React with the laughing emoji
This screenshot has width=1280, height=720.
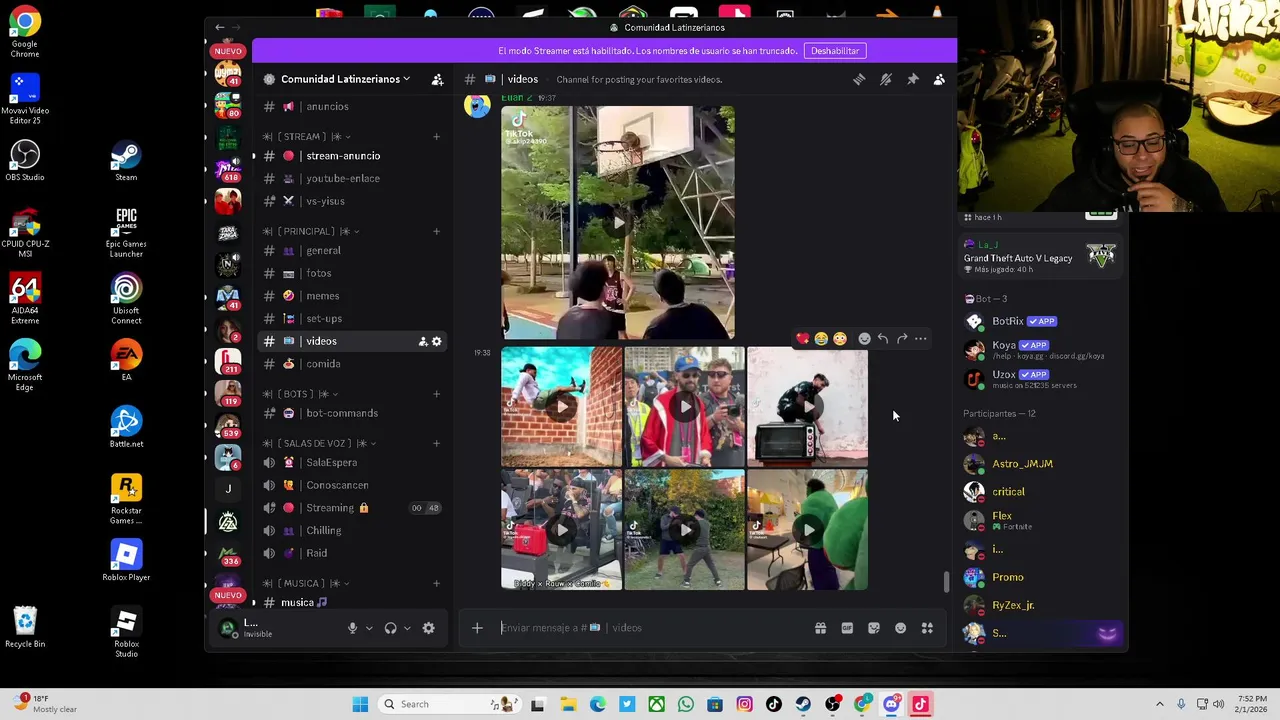click(821, 339)
